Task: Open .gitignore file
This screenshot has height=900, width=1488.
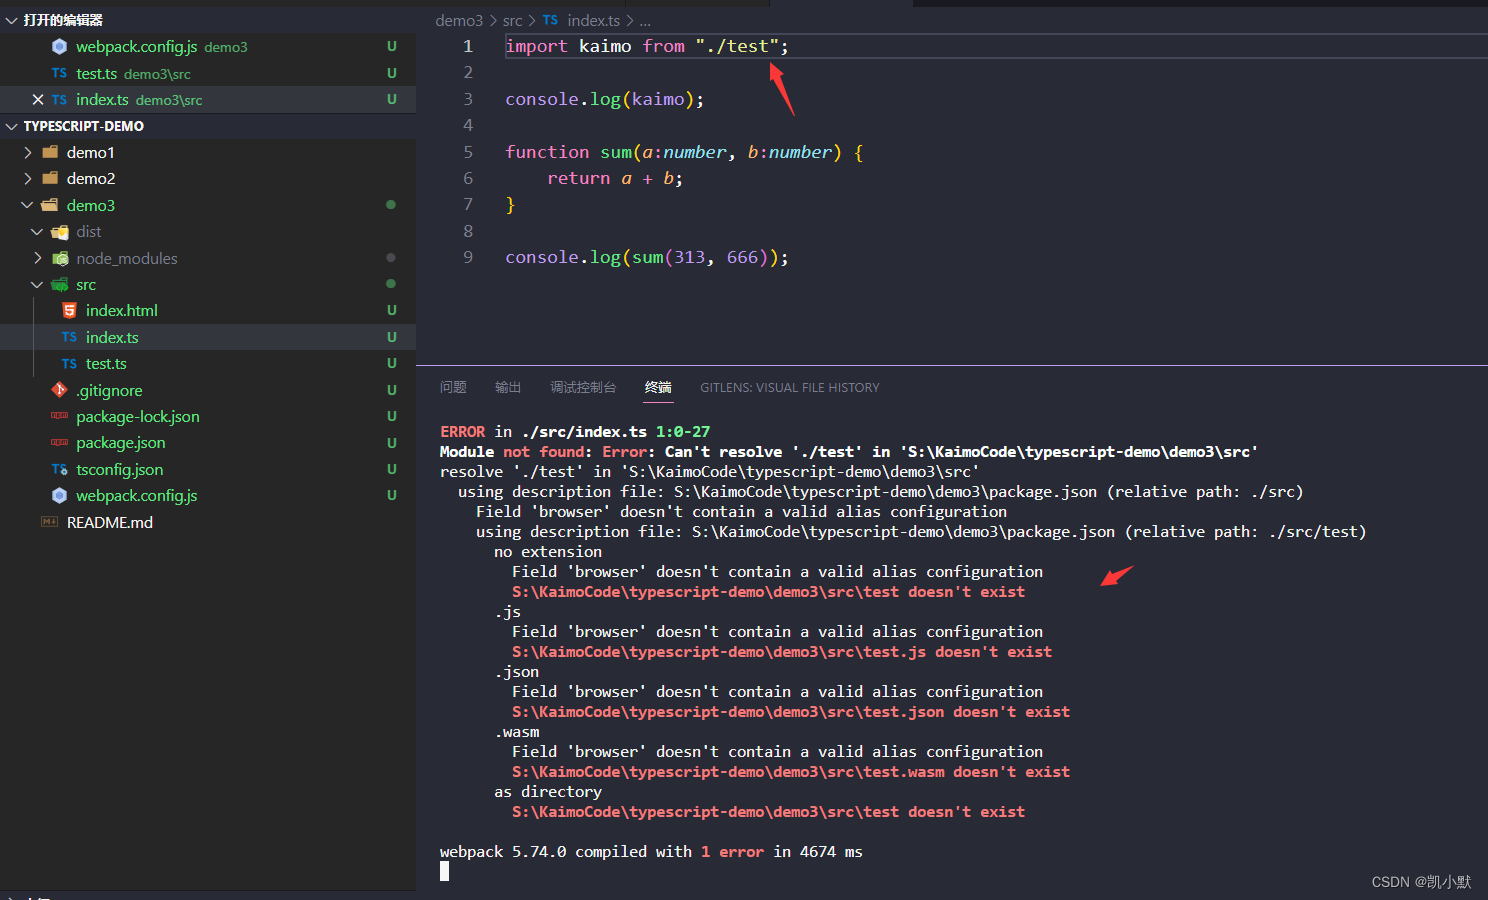Action: [x=109, y=390]
